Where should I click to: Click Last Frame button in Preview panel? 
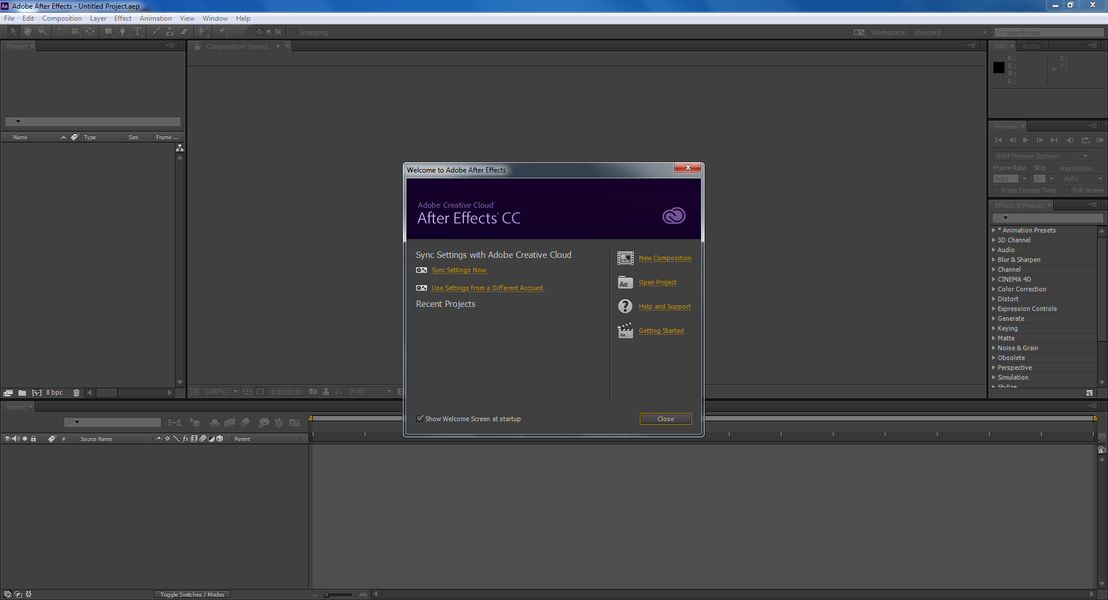tap(1054, 140)
